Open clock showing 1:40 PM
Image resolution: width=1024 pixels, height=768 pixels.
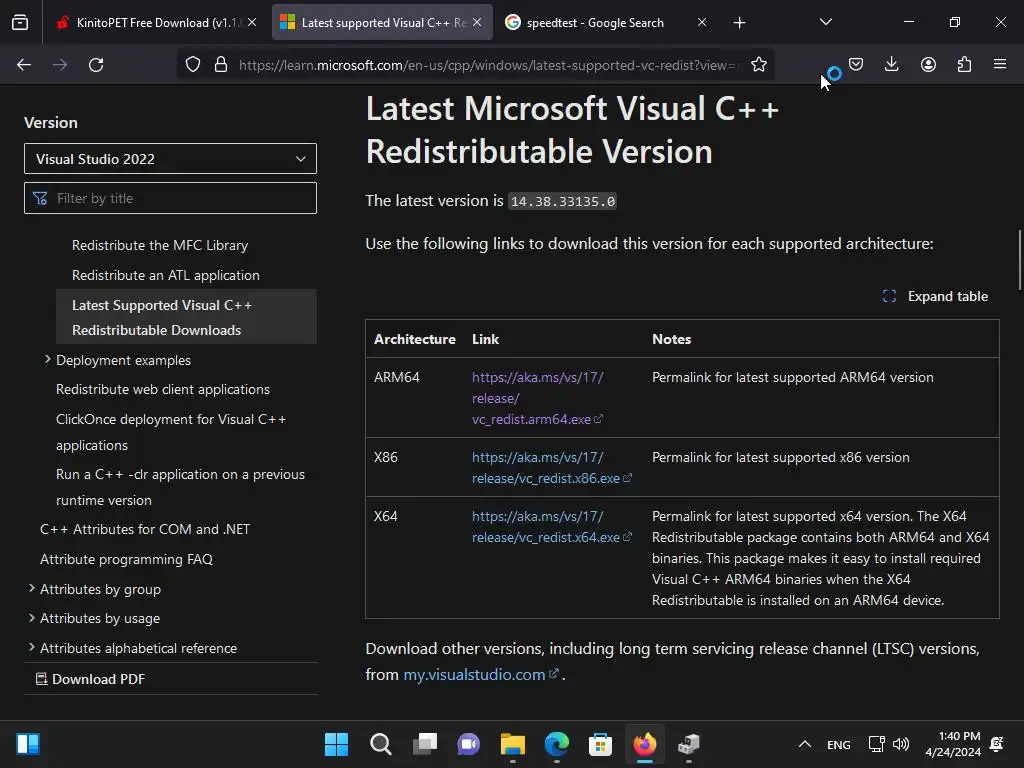coord(953,744)
